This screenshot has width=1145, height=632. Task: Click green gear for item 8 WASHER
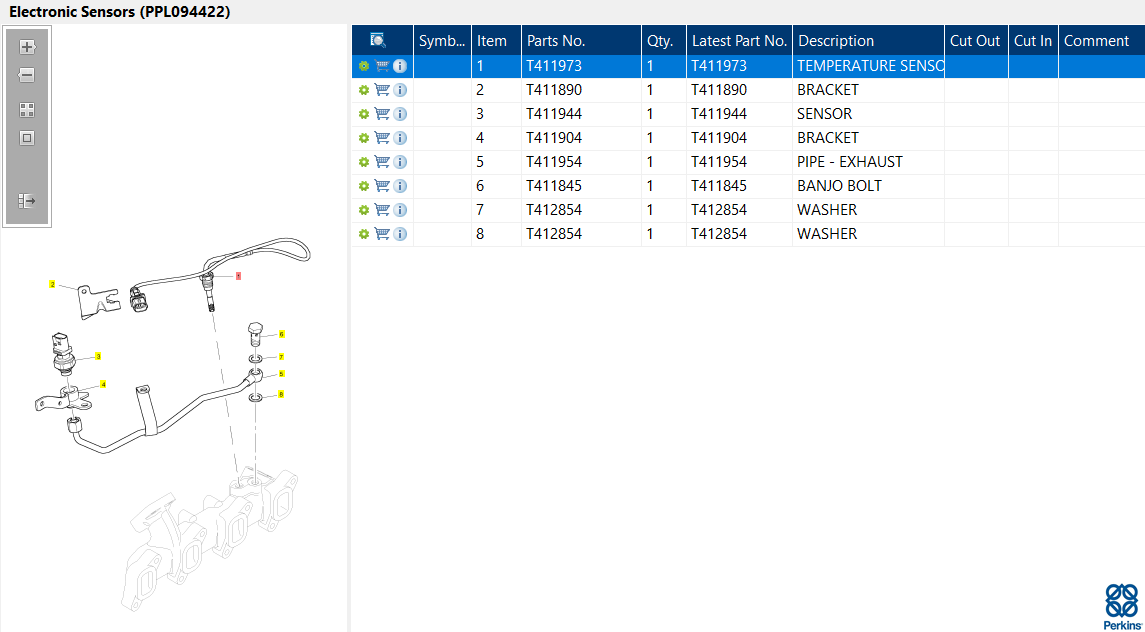[364, 235]
